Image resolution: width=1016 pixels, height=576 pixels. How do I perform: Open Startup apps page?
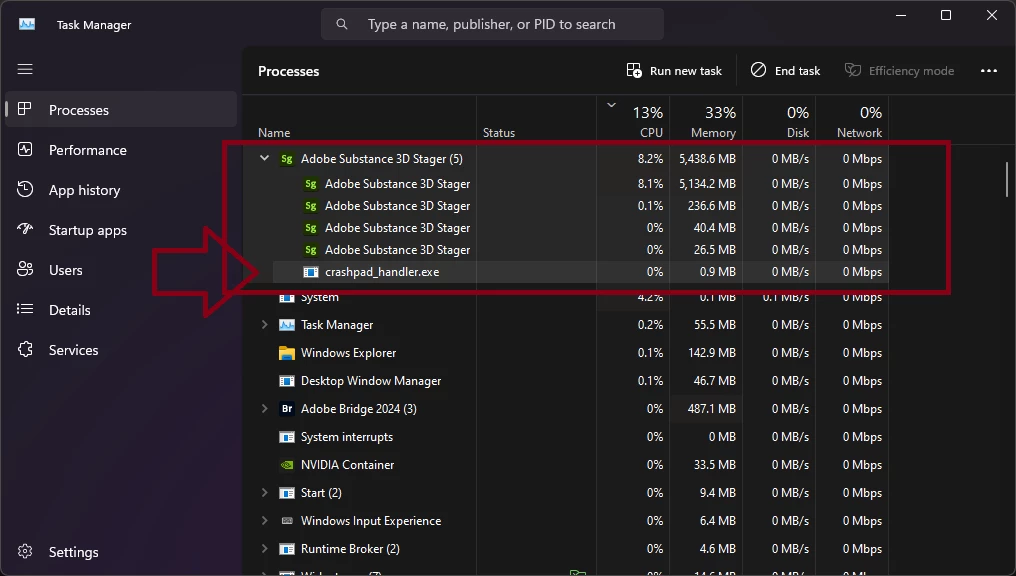[121, 230]
